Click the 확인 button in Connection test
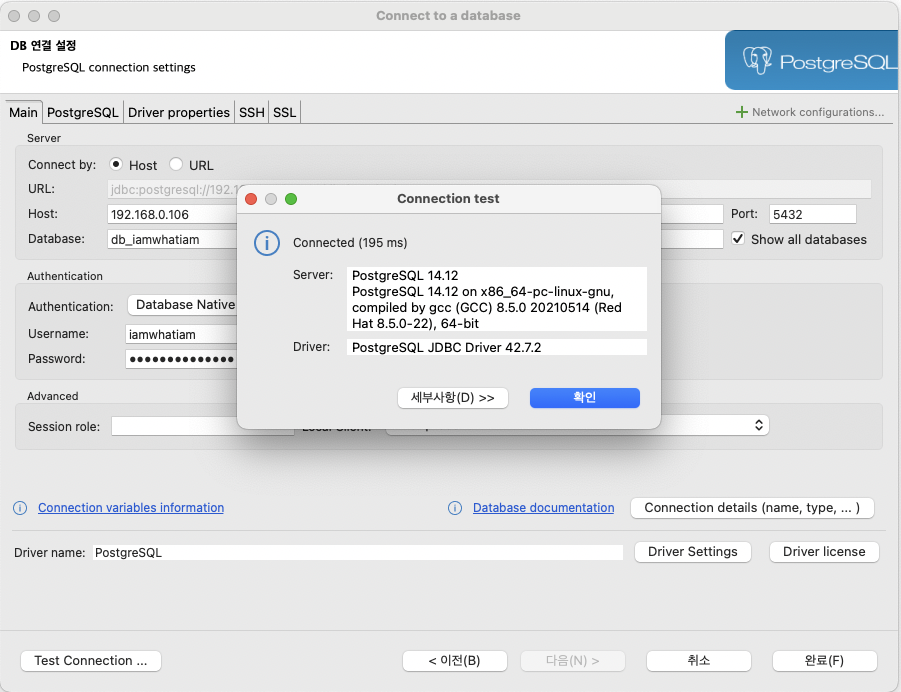This screenshot has height=692, width=901. (x=584, y=398)
